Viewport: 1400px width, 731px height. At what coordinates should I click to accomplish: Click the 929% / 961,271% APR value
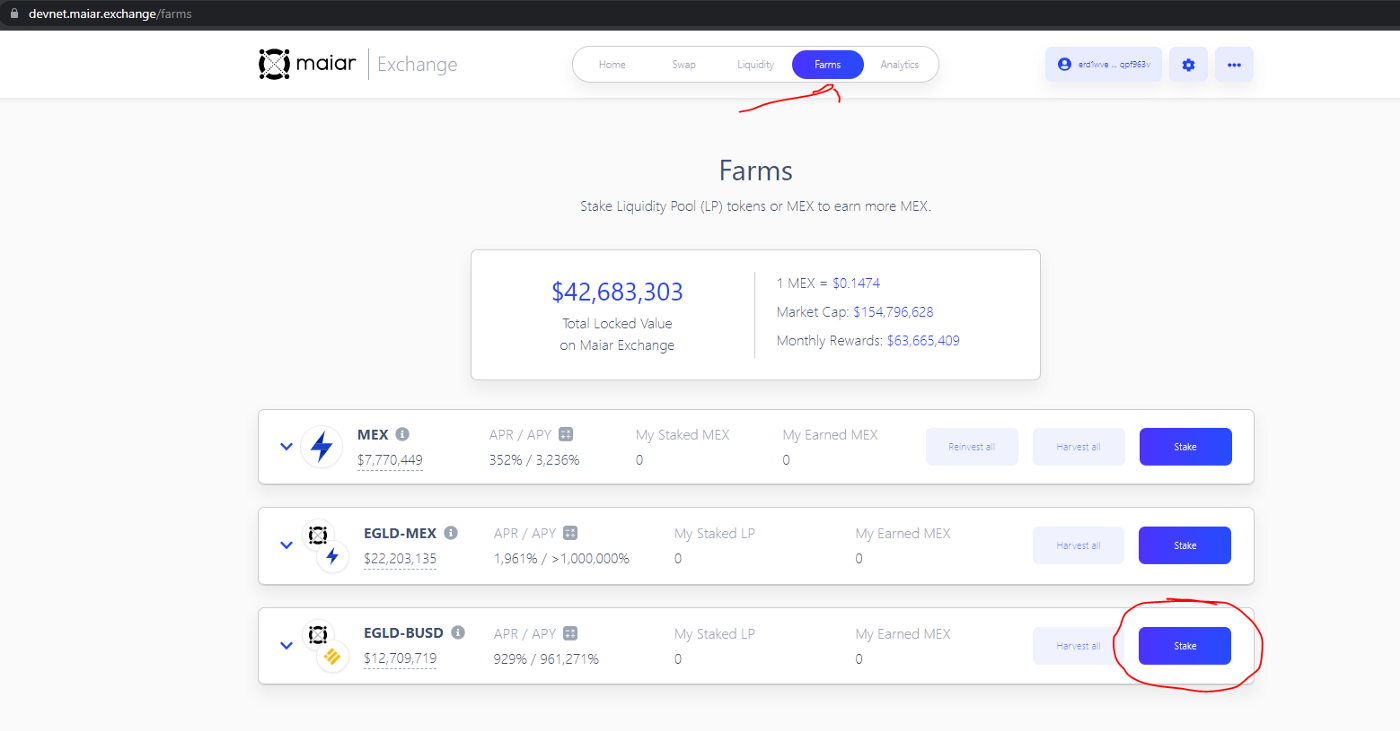(x=546, y=659)
